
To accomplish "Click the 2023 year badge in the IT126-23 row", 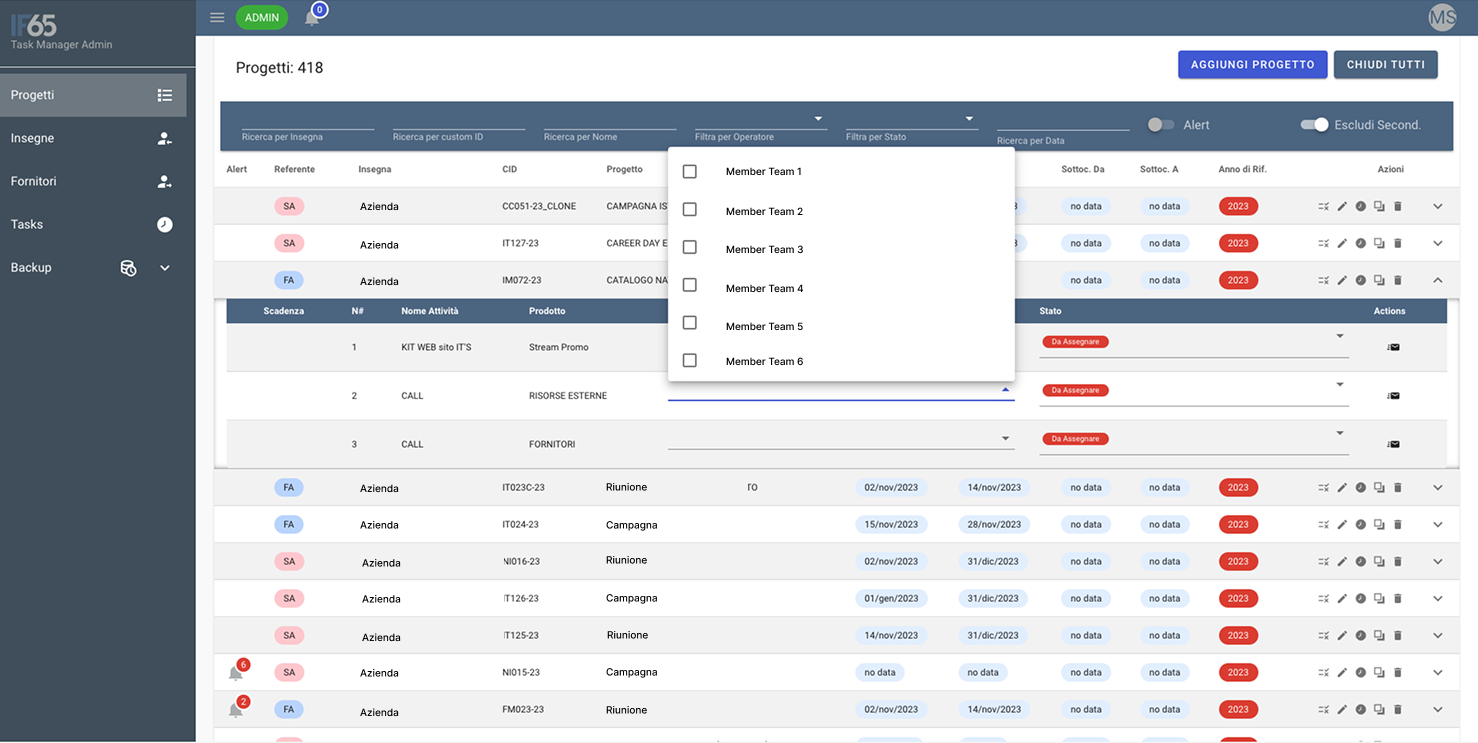I will 1238,598.
